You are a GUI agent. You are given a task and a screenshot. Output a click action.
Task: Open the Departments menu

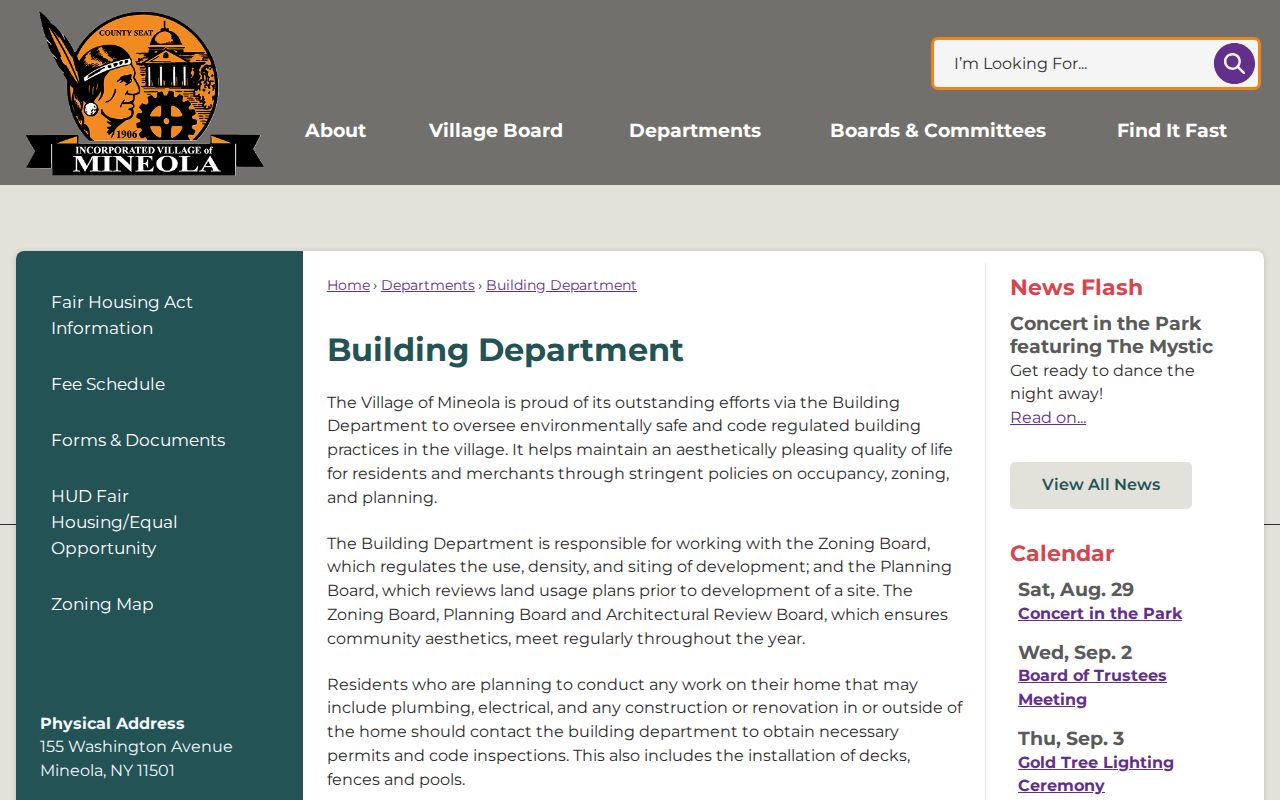[x=695, y=130]
